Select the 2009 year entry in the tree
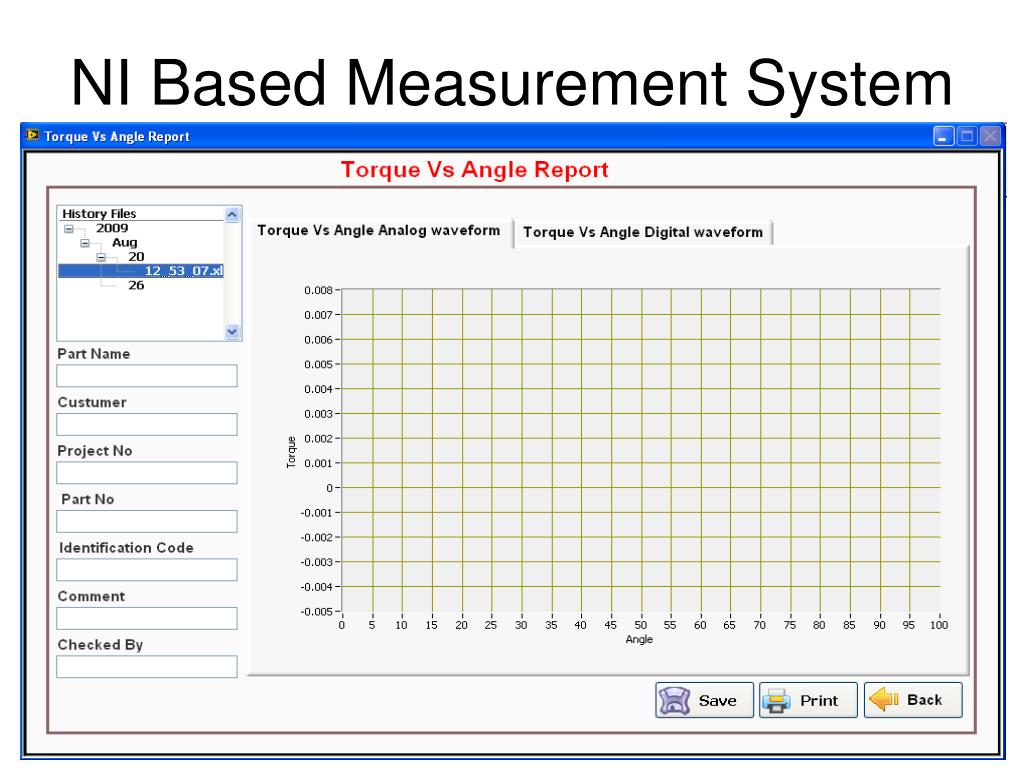This screenshot has width=1024, height=768. 112,228
